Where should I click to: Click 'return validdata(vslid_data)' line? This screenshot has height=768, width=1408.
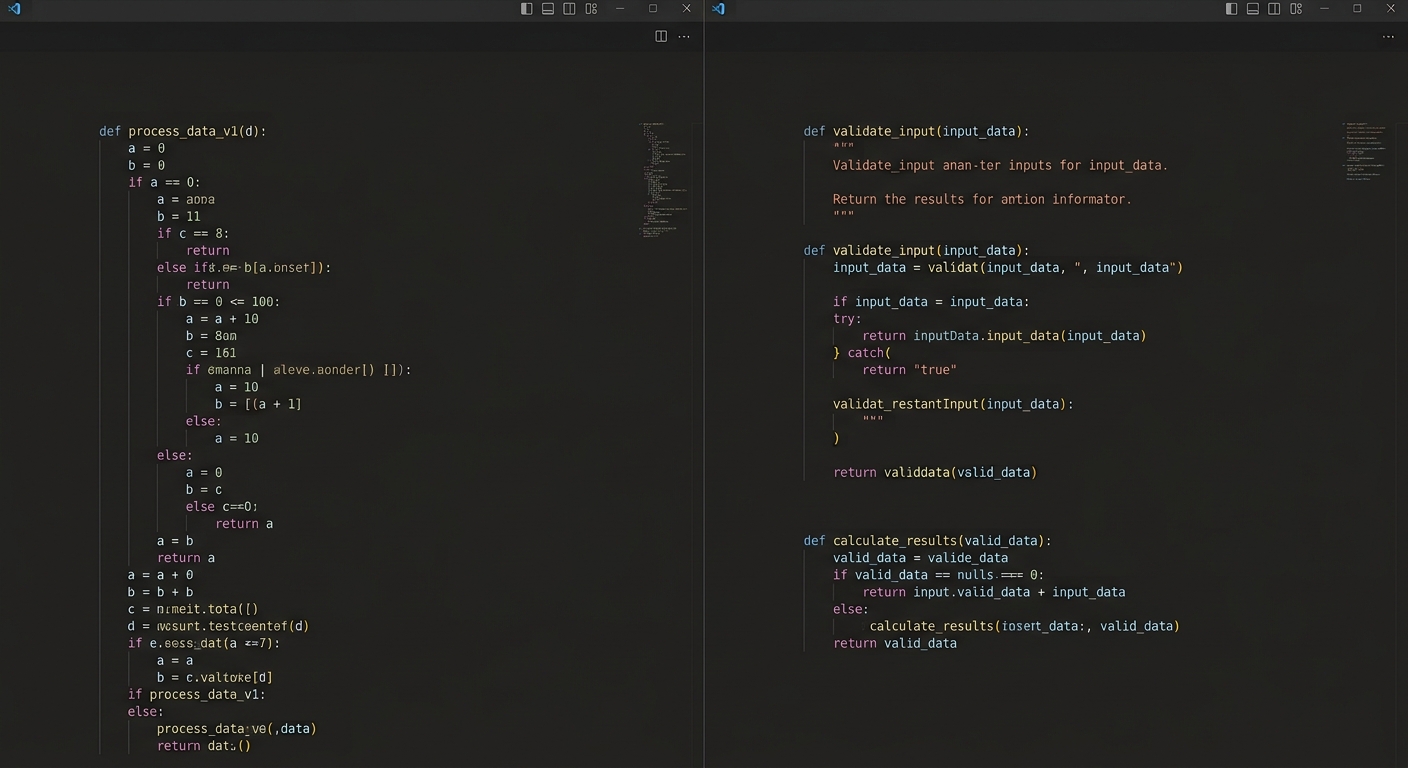[x=935, y=472]
